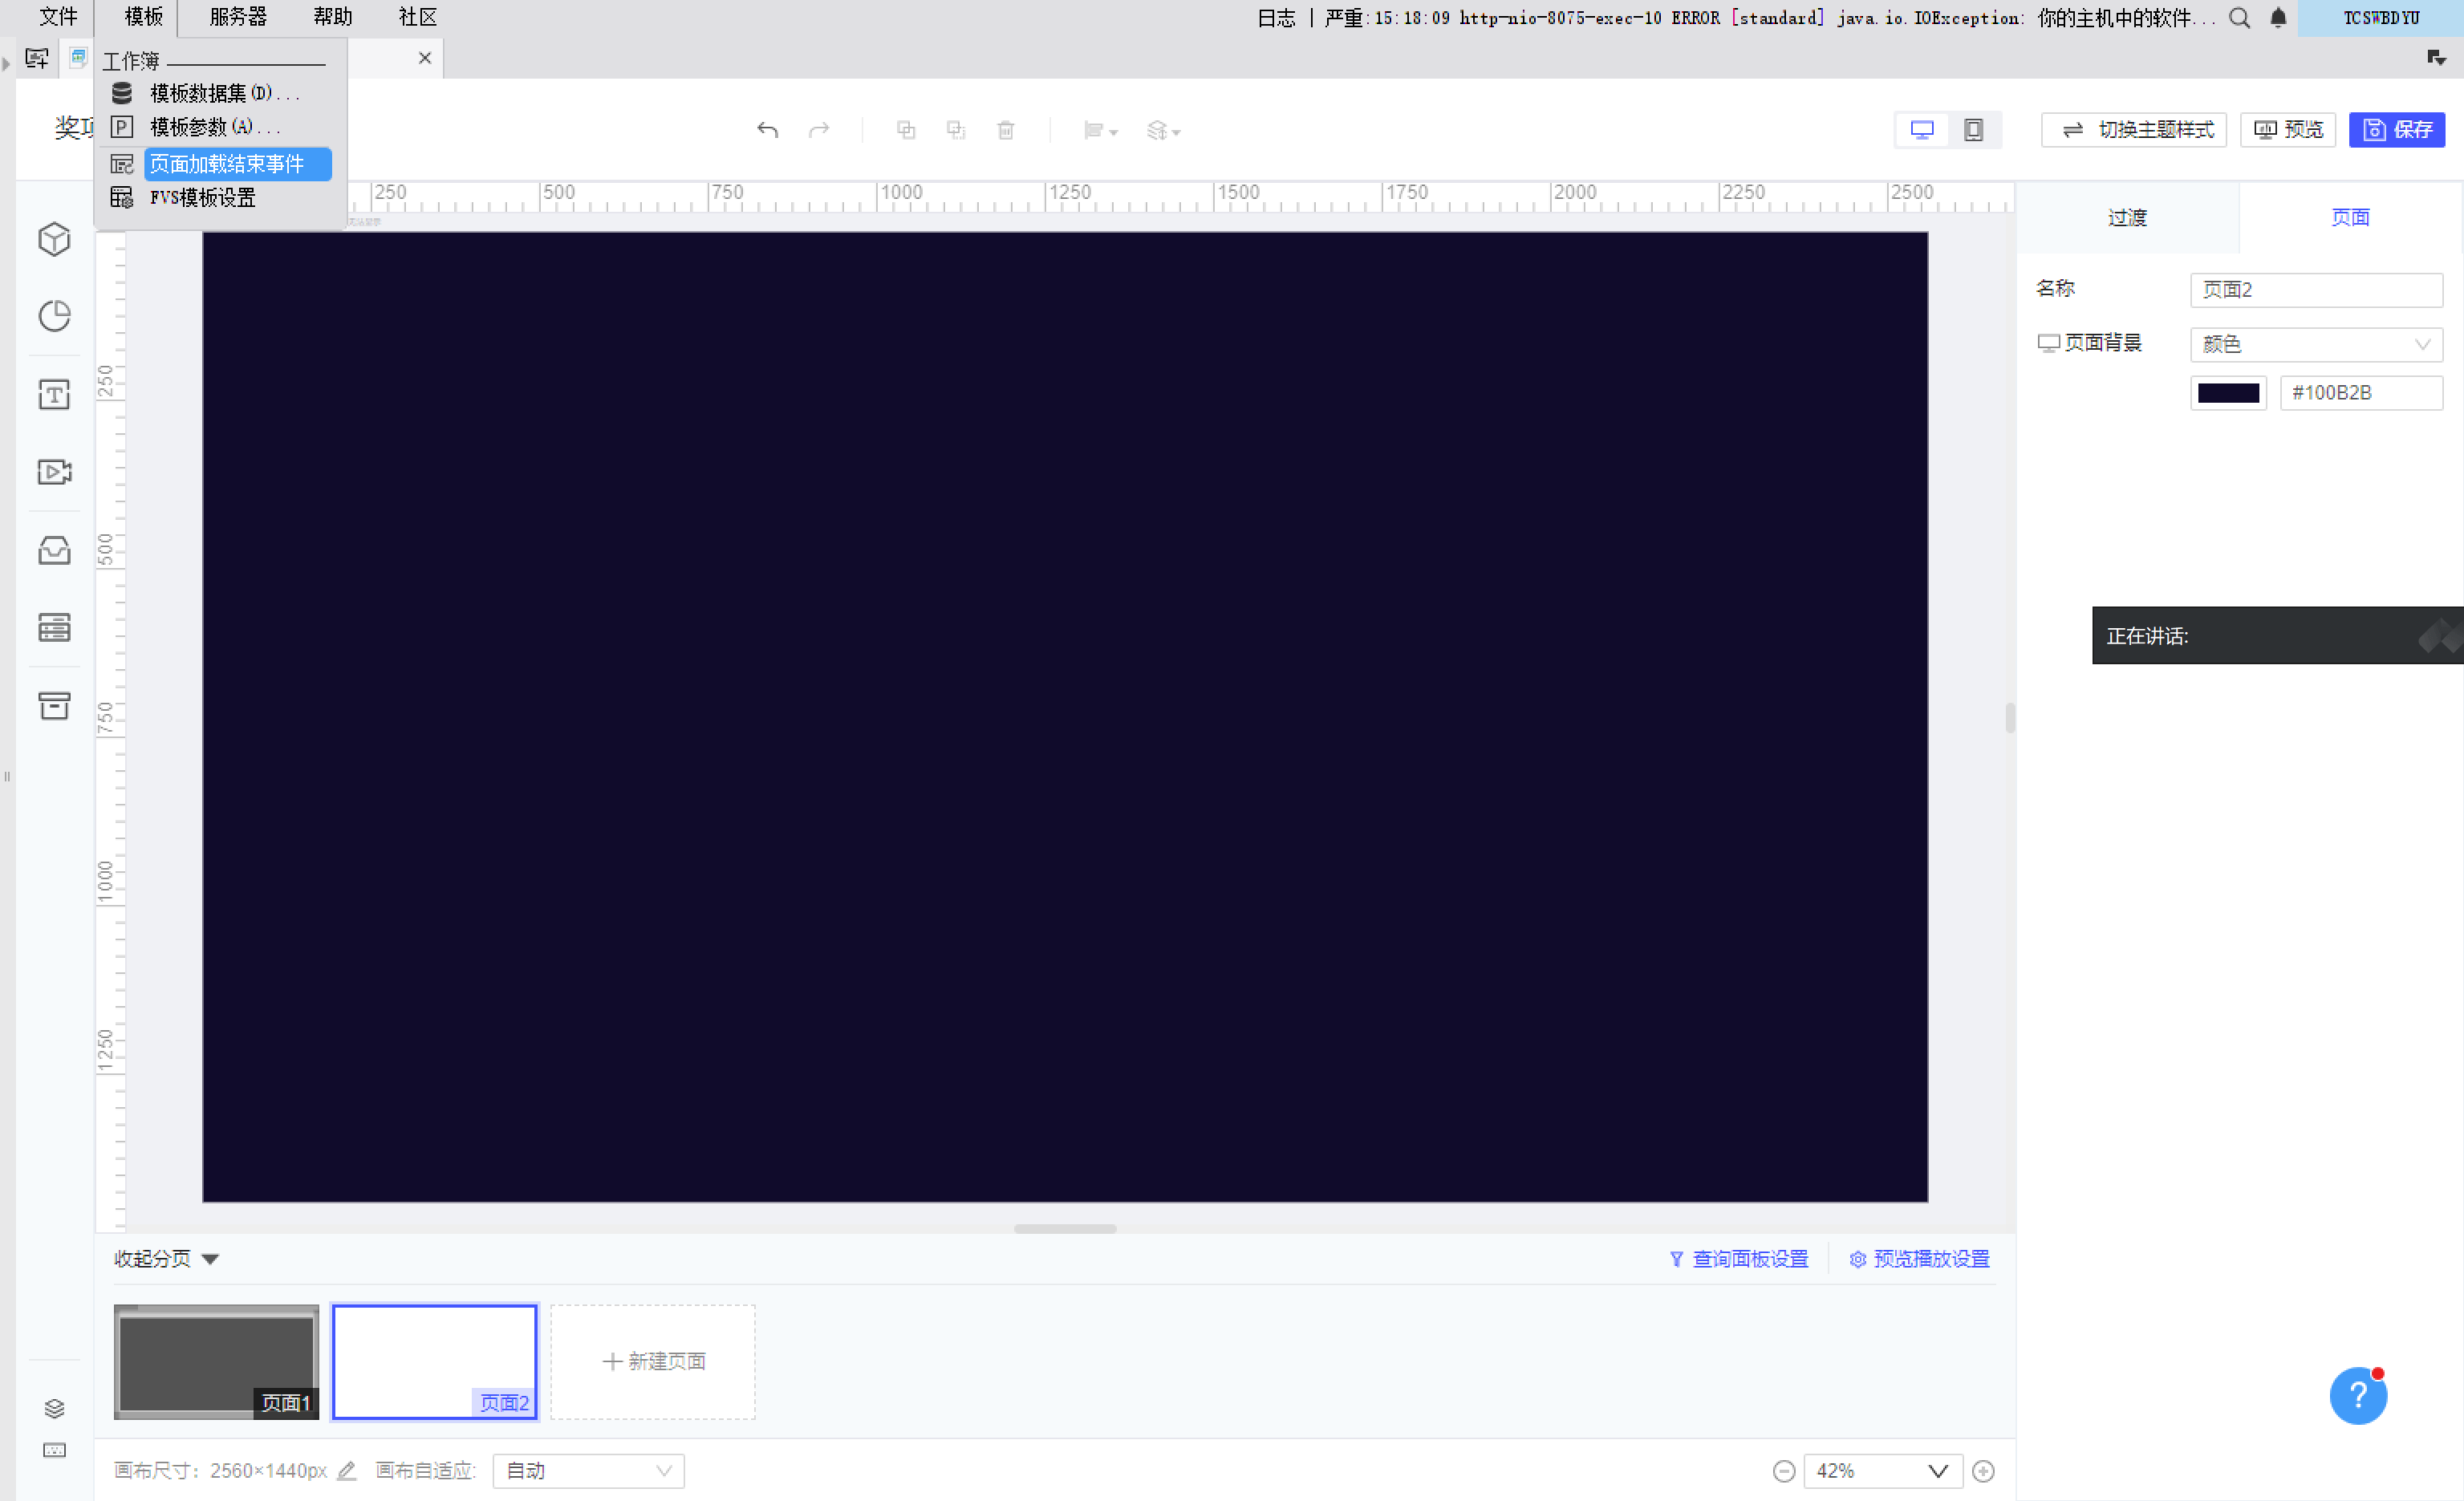This screenshot has width=2464, height=1501.
Task: Open the canvas adaptive 自动 dropdown
Action: 588,1471
